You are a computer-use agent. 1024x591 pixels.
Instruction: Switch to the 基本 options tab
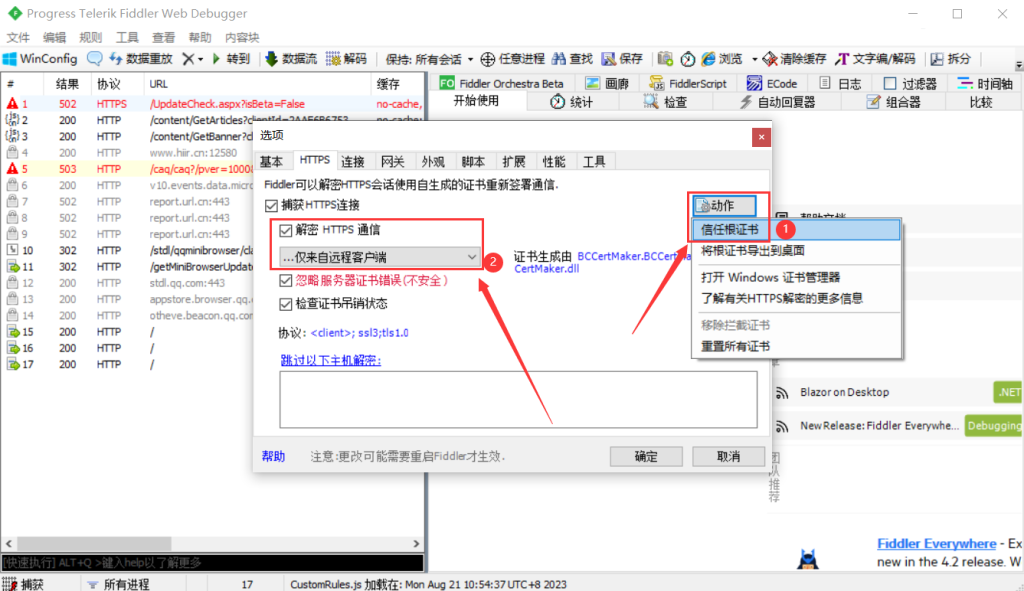(x=272, y=161)
